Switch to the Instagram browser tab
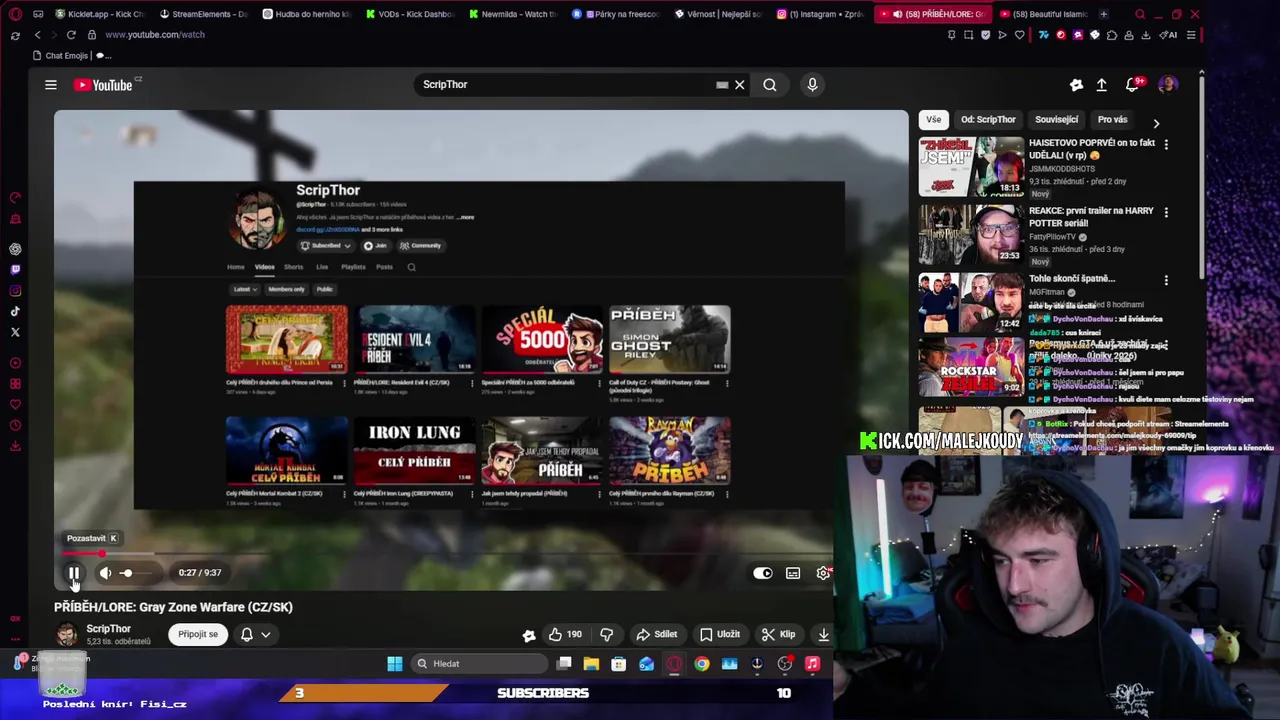 [x=821, y=14]
